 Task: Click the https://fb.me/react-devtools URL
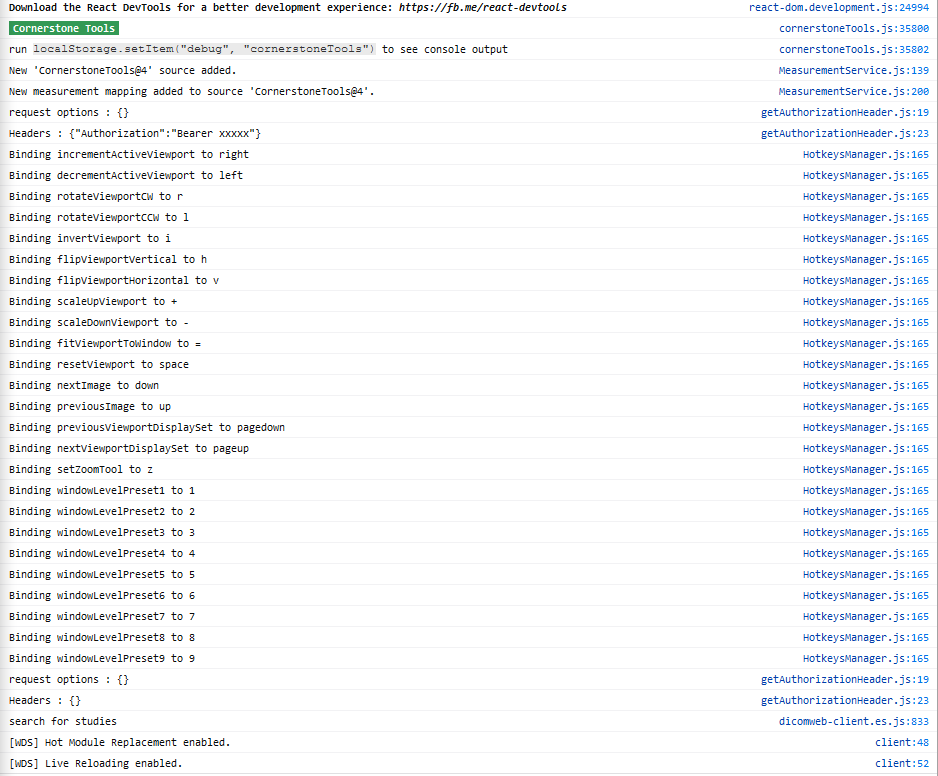coord(483,8)
